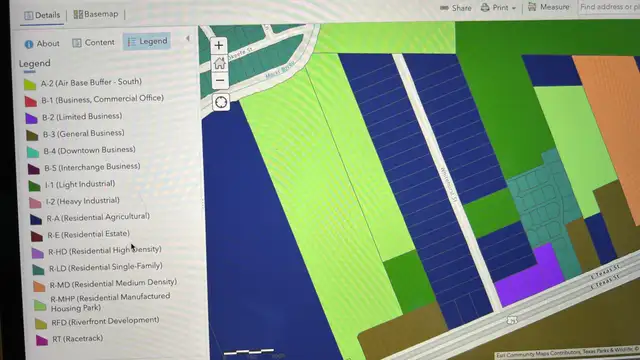The height and width of the screenshot is (360, 640).
Task: Click the R-MD Residential Medium Density swatch
Action: click(39, 287)
